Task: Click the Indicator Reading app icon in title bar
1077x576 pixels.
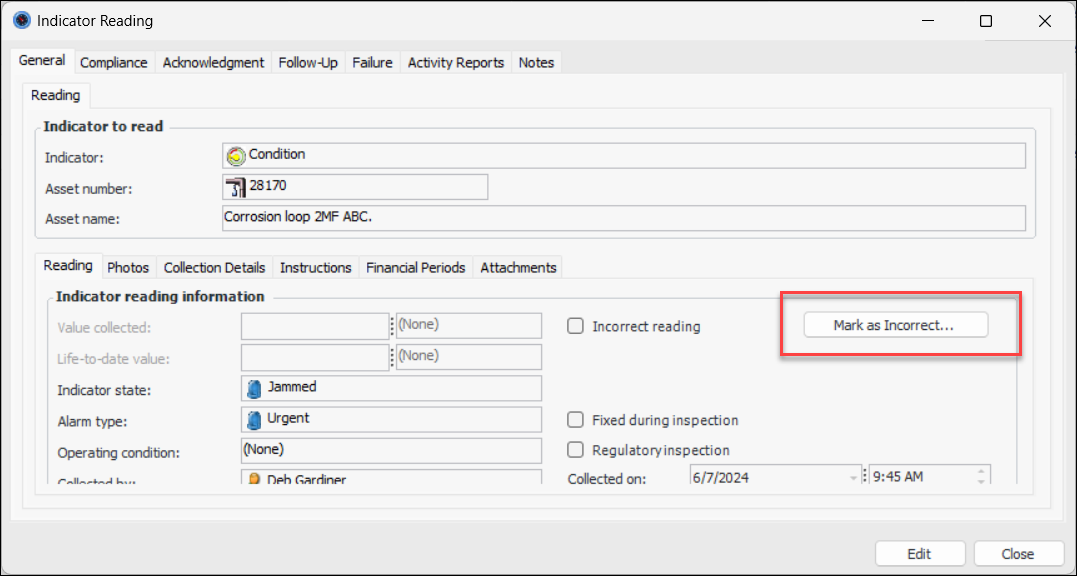Action: pyautogui.click(x=22, y=21)
